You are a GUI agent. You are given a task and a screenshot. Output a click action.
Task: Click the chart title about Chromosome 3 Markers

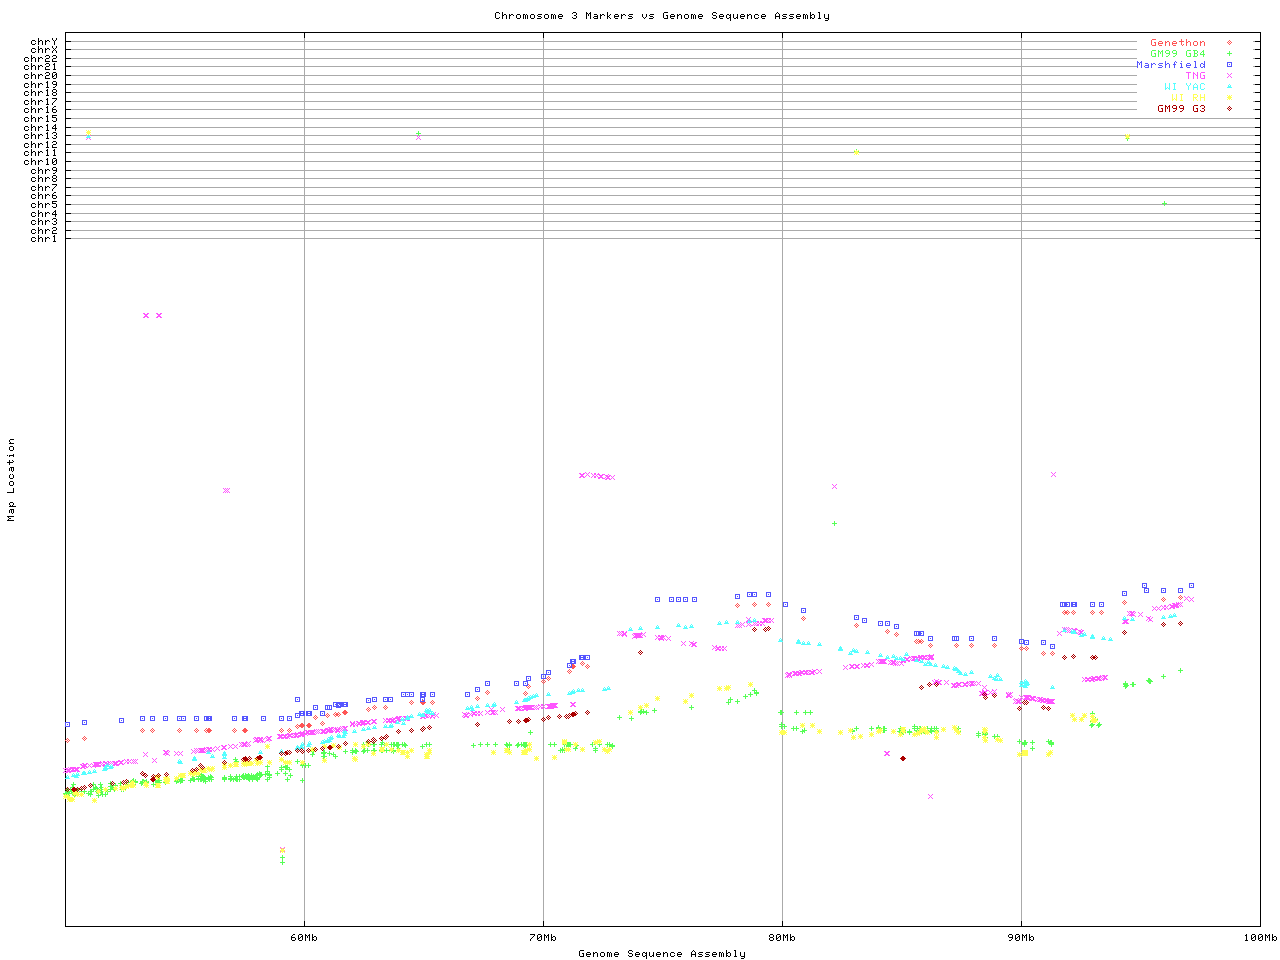click(661, 16)
